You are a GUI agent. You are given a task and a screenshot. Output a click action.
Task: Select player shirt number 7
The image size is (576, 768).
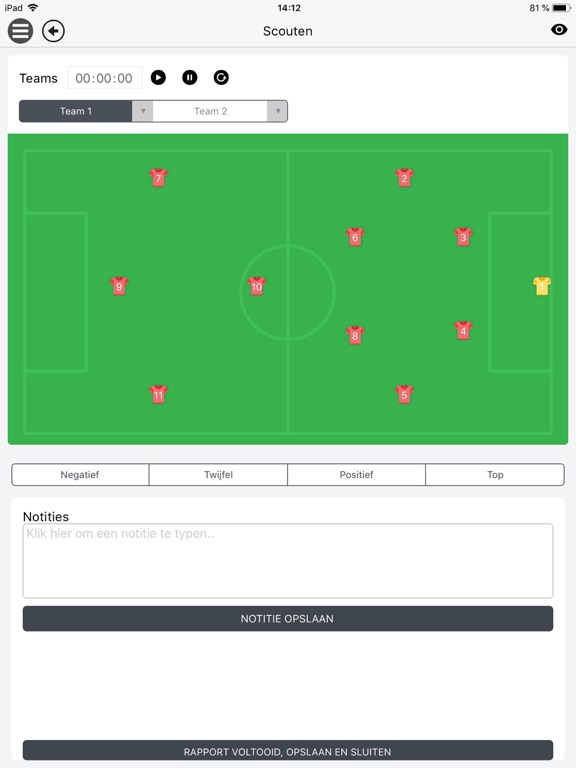click(158, 178)
